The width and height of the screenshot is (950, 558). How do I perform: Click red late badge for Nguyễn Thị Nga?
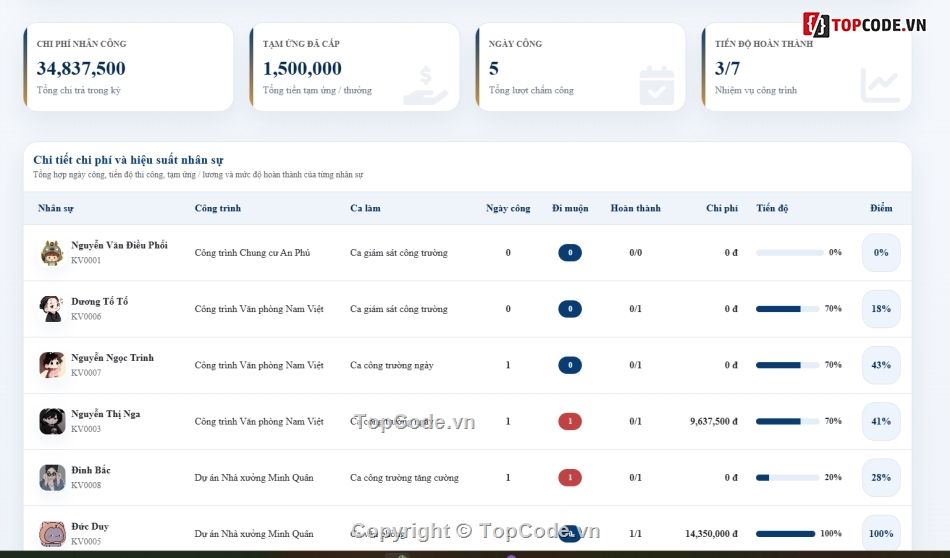click(570, 422)
